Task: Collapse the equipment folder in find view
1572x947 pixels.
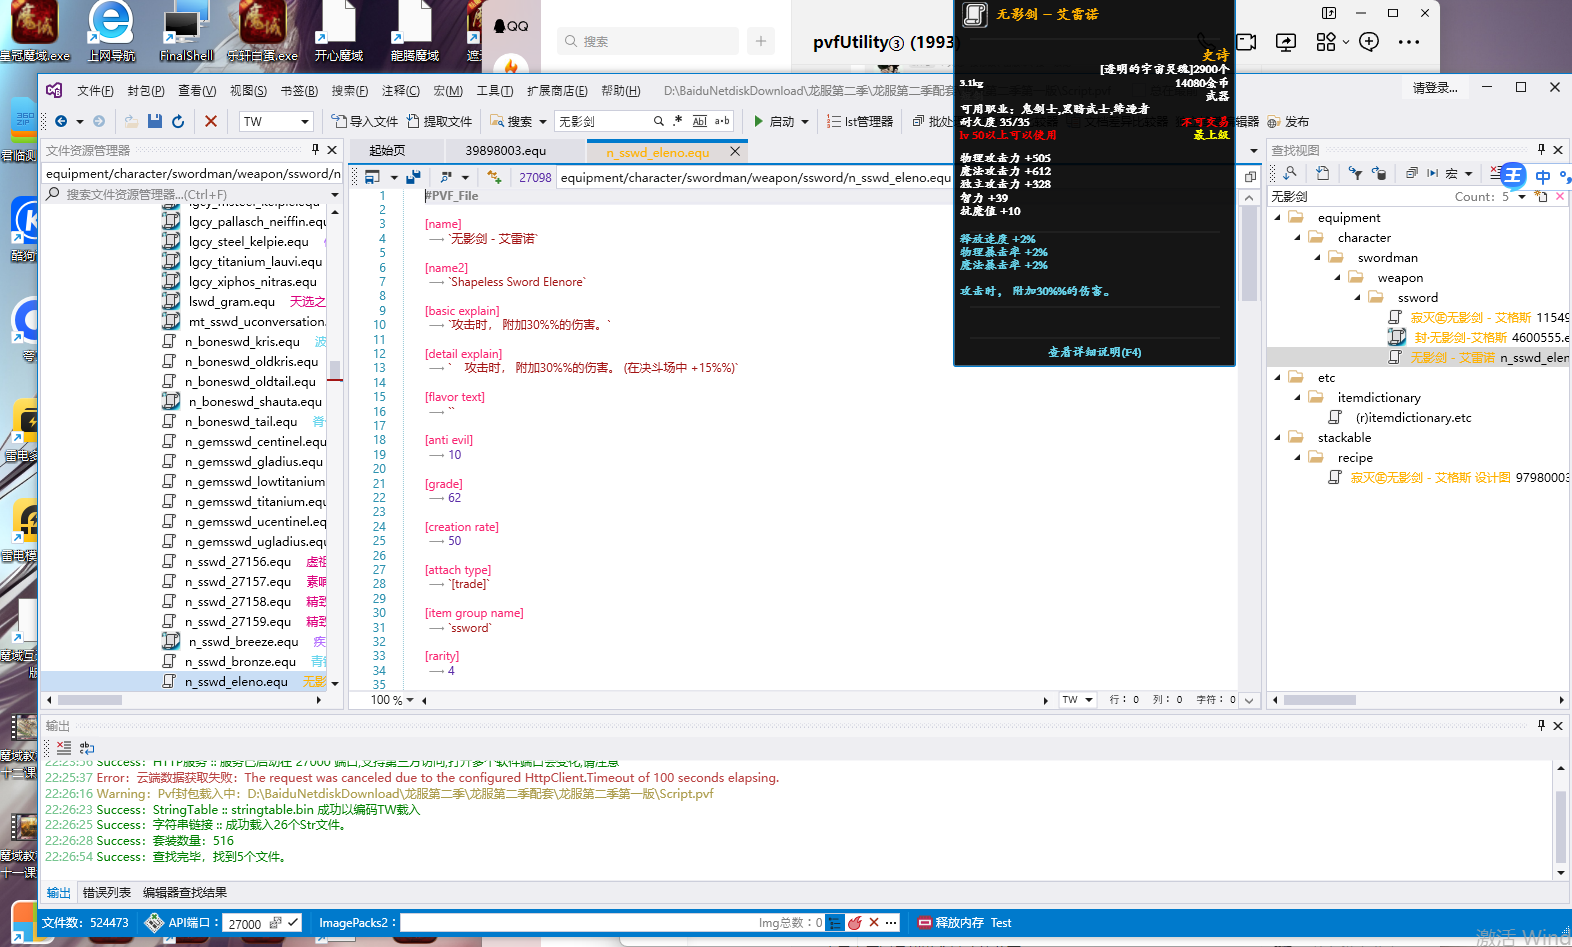Action: click(1278, 218)
